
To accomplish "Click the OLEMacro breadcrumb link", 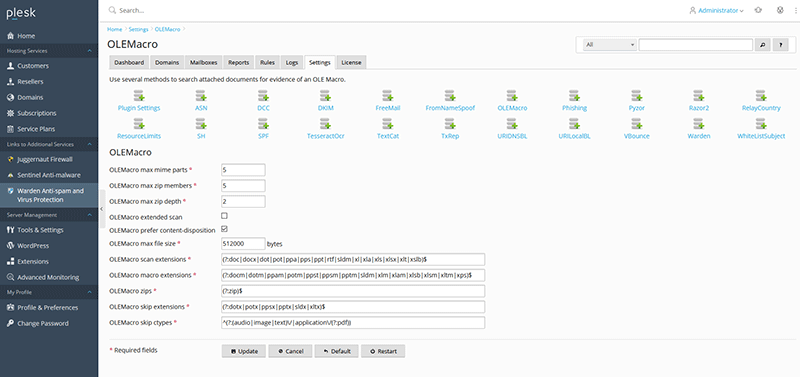I will coord(167,30).
